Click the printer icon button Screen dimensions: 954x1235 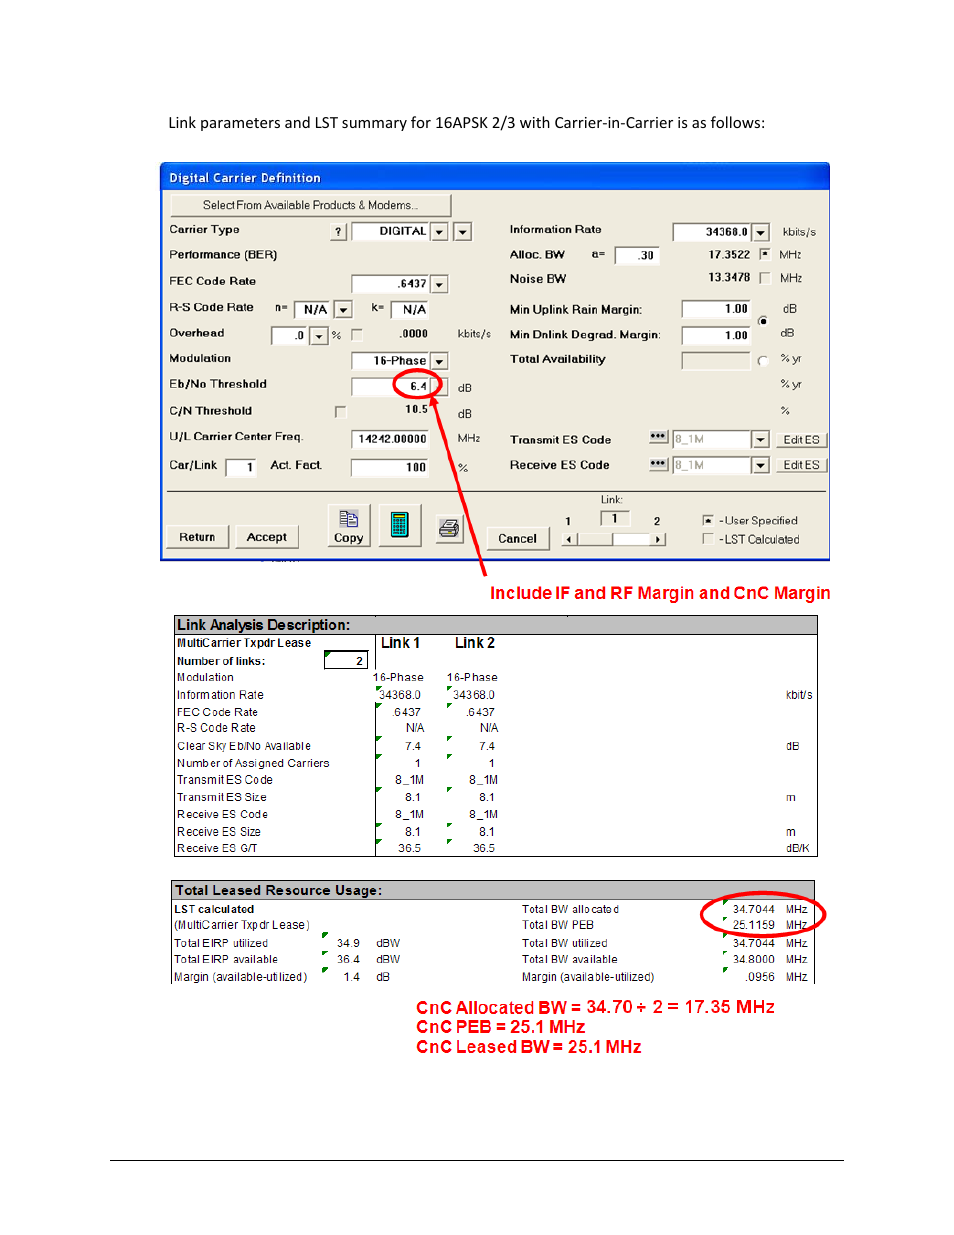click(449, 527)
